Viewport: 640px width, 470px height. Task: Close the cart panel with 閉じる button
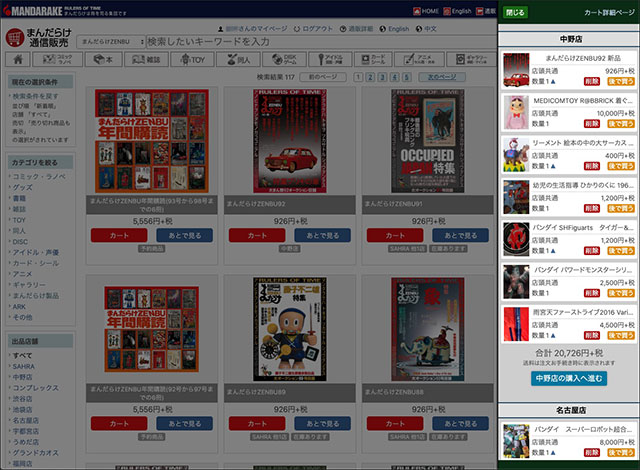click(515, 12)
